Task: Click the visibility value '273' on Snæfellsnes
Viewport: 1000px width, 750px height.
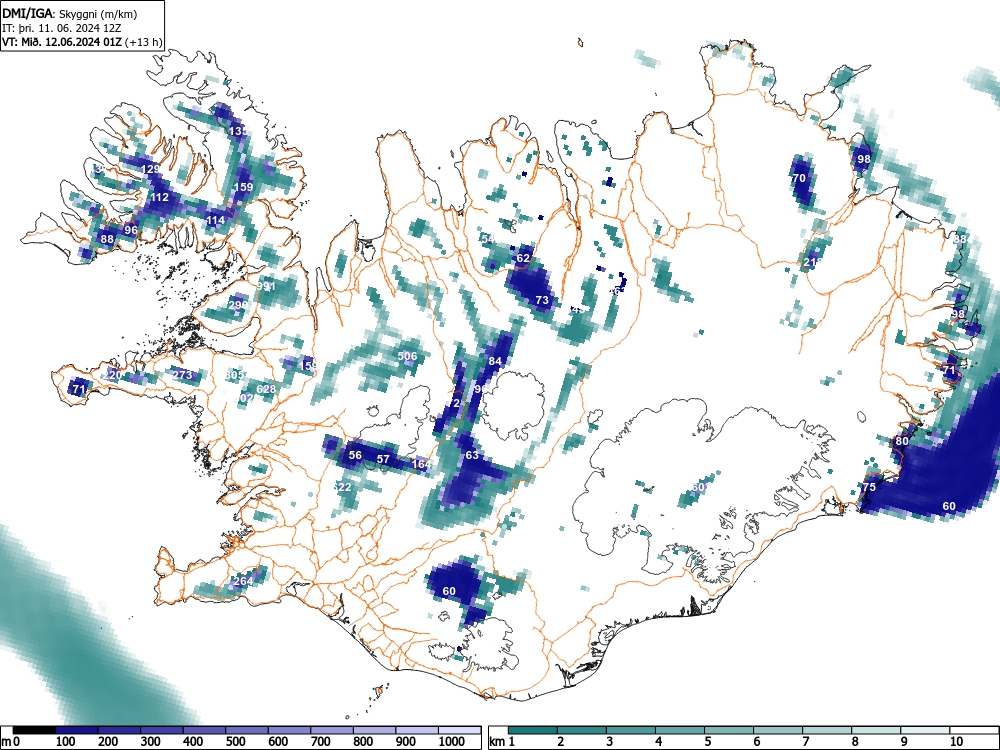Action: tap(182, 375)
